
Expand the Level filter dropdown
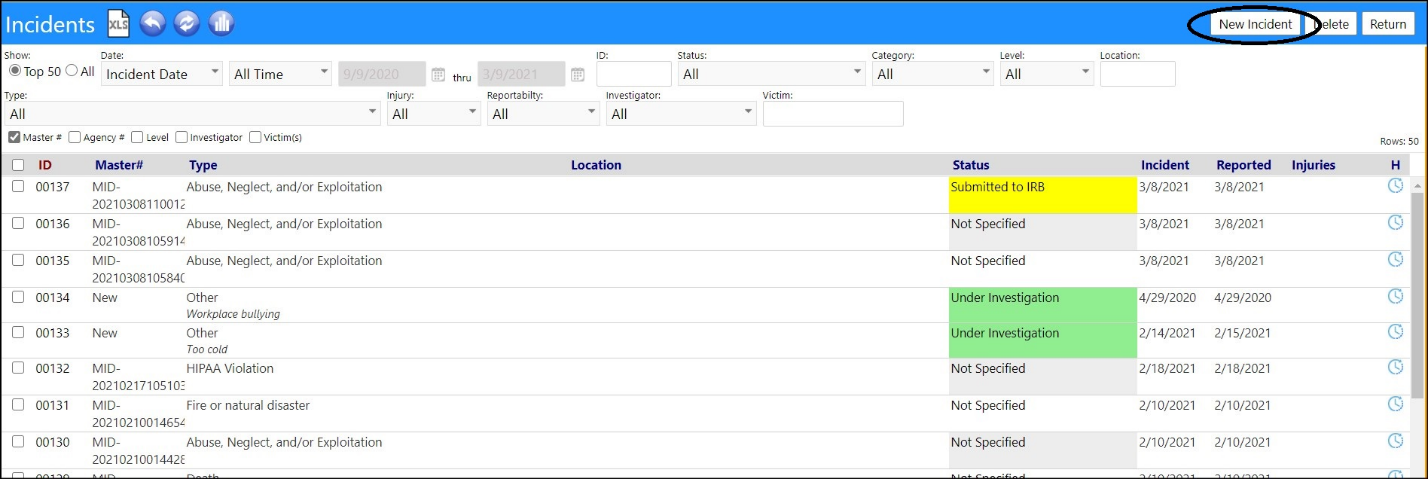point(1047,74)
